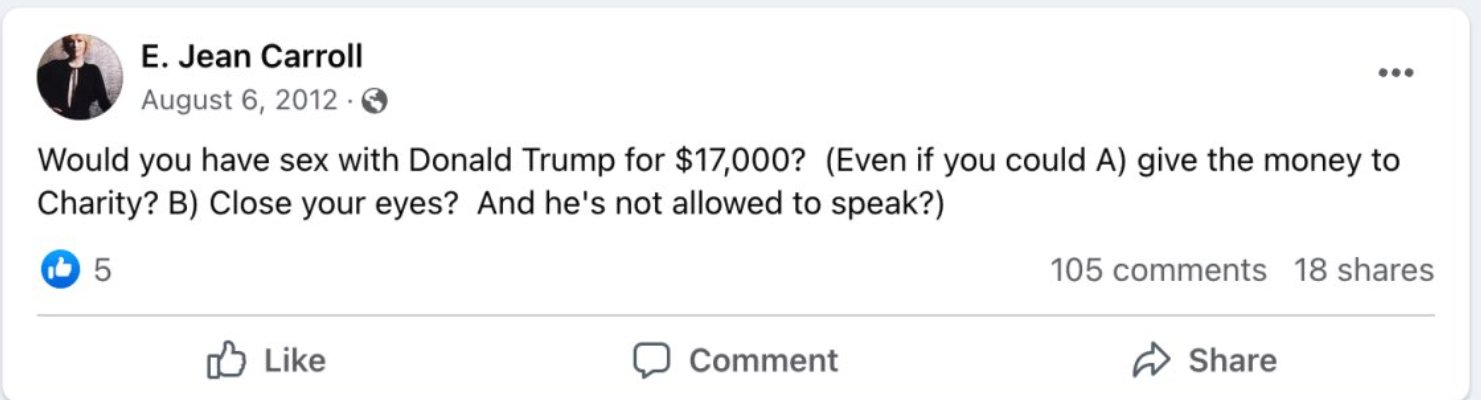
Task: Click the curved arrow Share icon
Action: (x=1151, y=360)
